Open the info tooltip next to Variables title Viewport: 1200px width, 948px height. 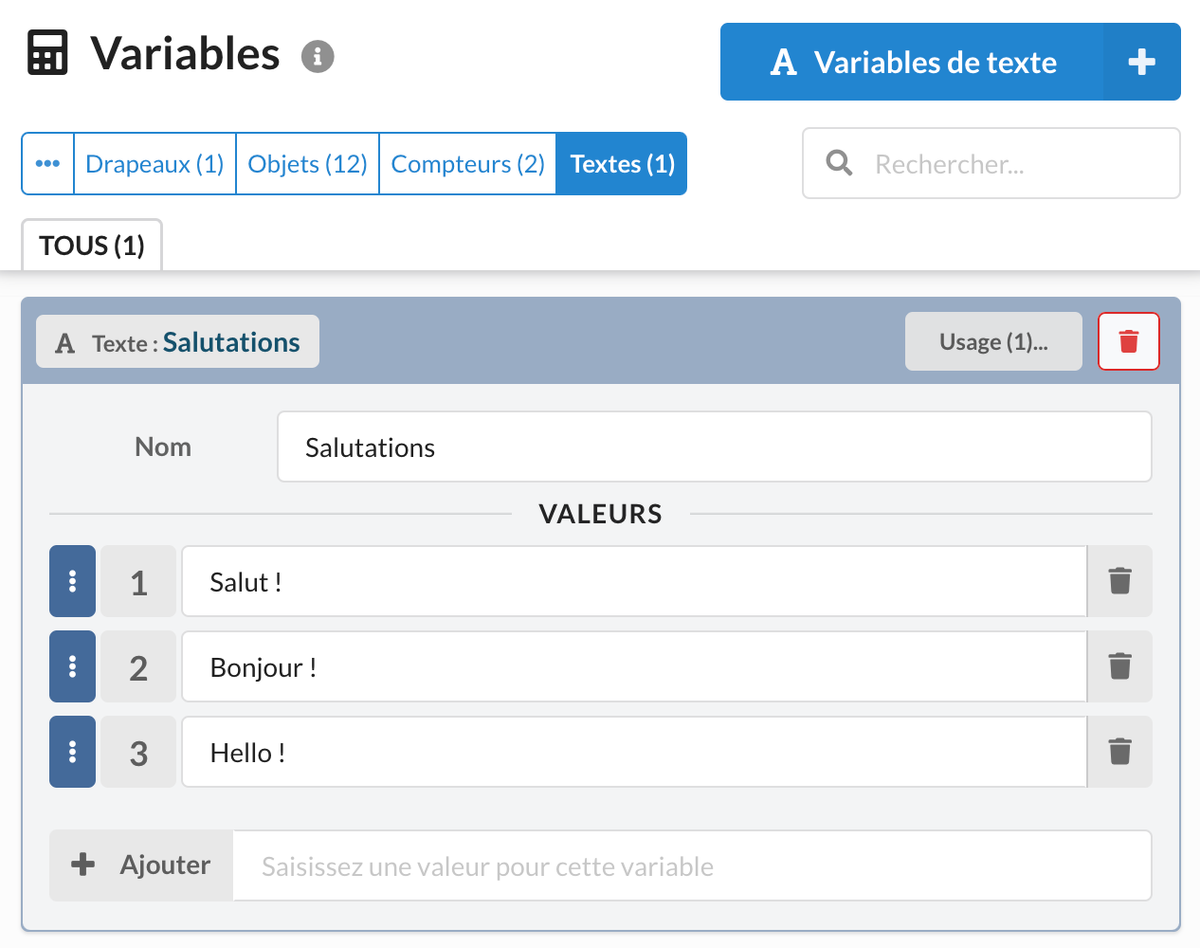click(x=318, y=57)
